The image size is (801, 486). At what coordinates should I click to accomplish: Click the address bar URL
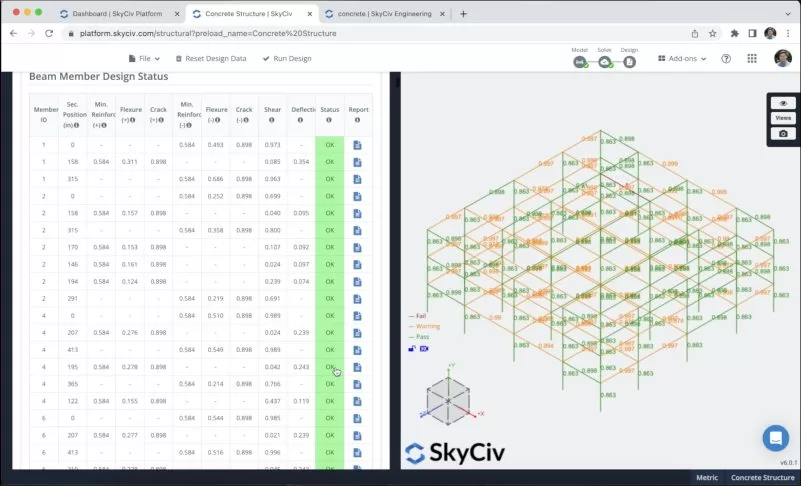(x=208, y=33)
